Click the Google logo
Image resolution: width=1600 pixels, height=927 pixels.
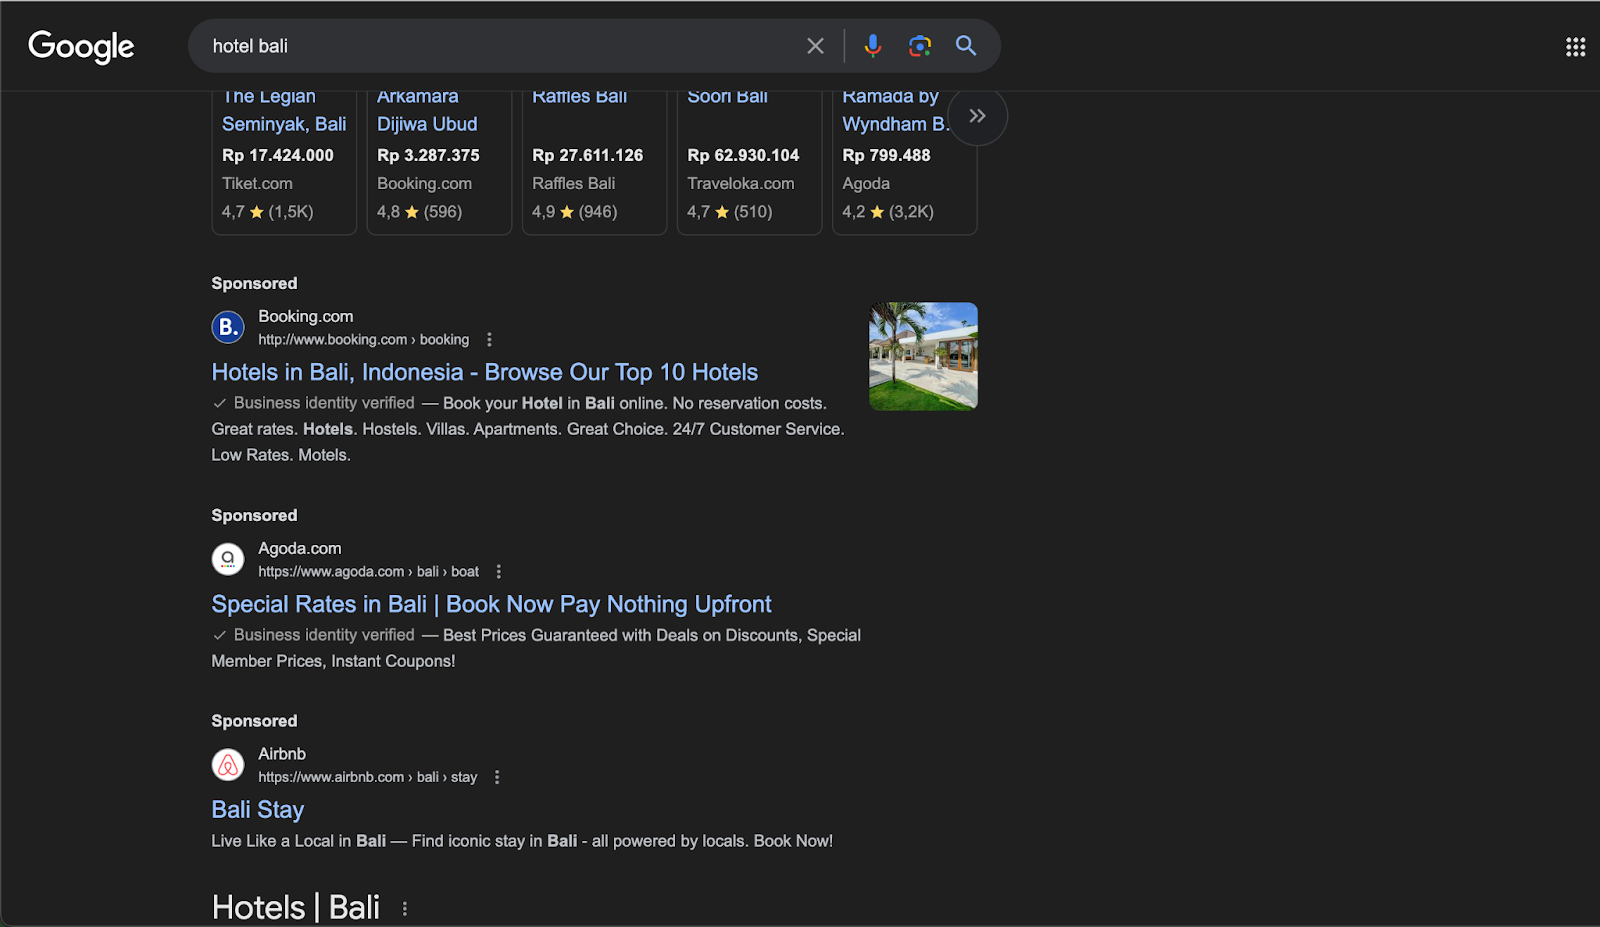pos(81,46)
